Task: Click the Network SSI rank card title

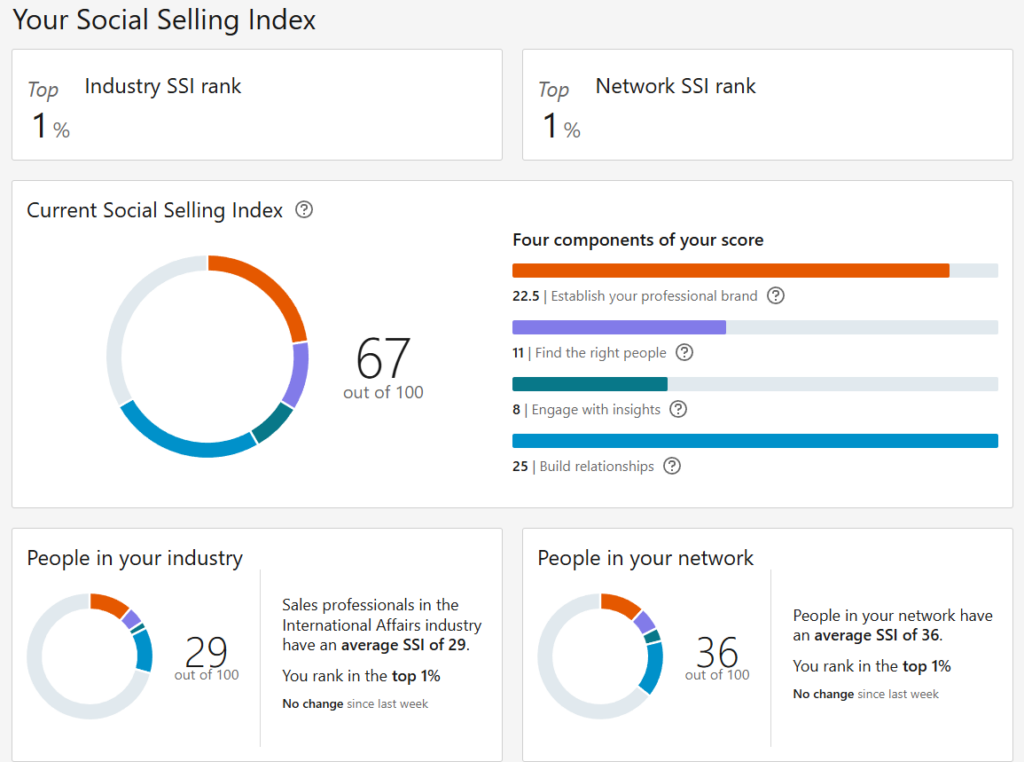Action: [675, 86]
